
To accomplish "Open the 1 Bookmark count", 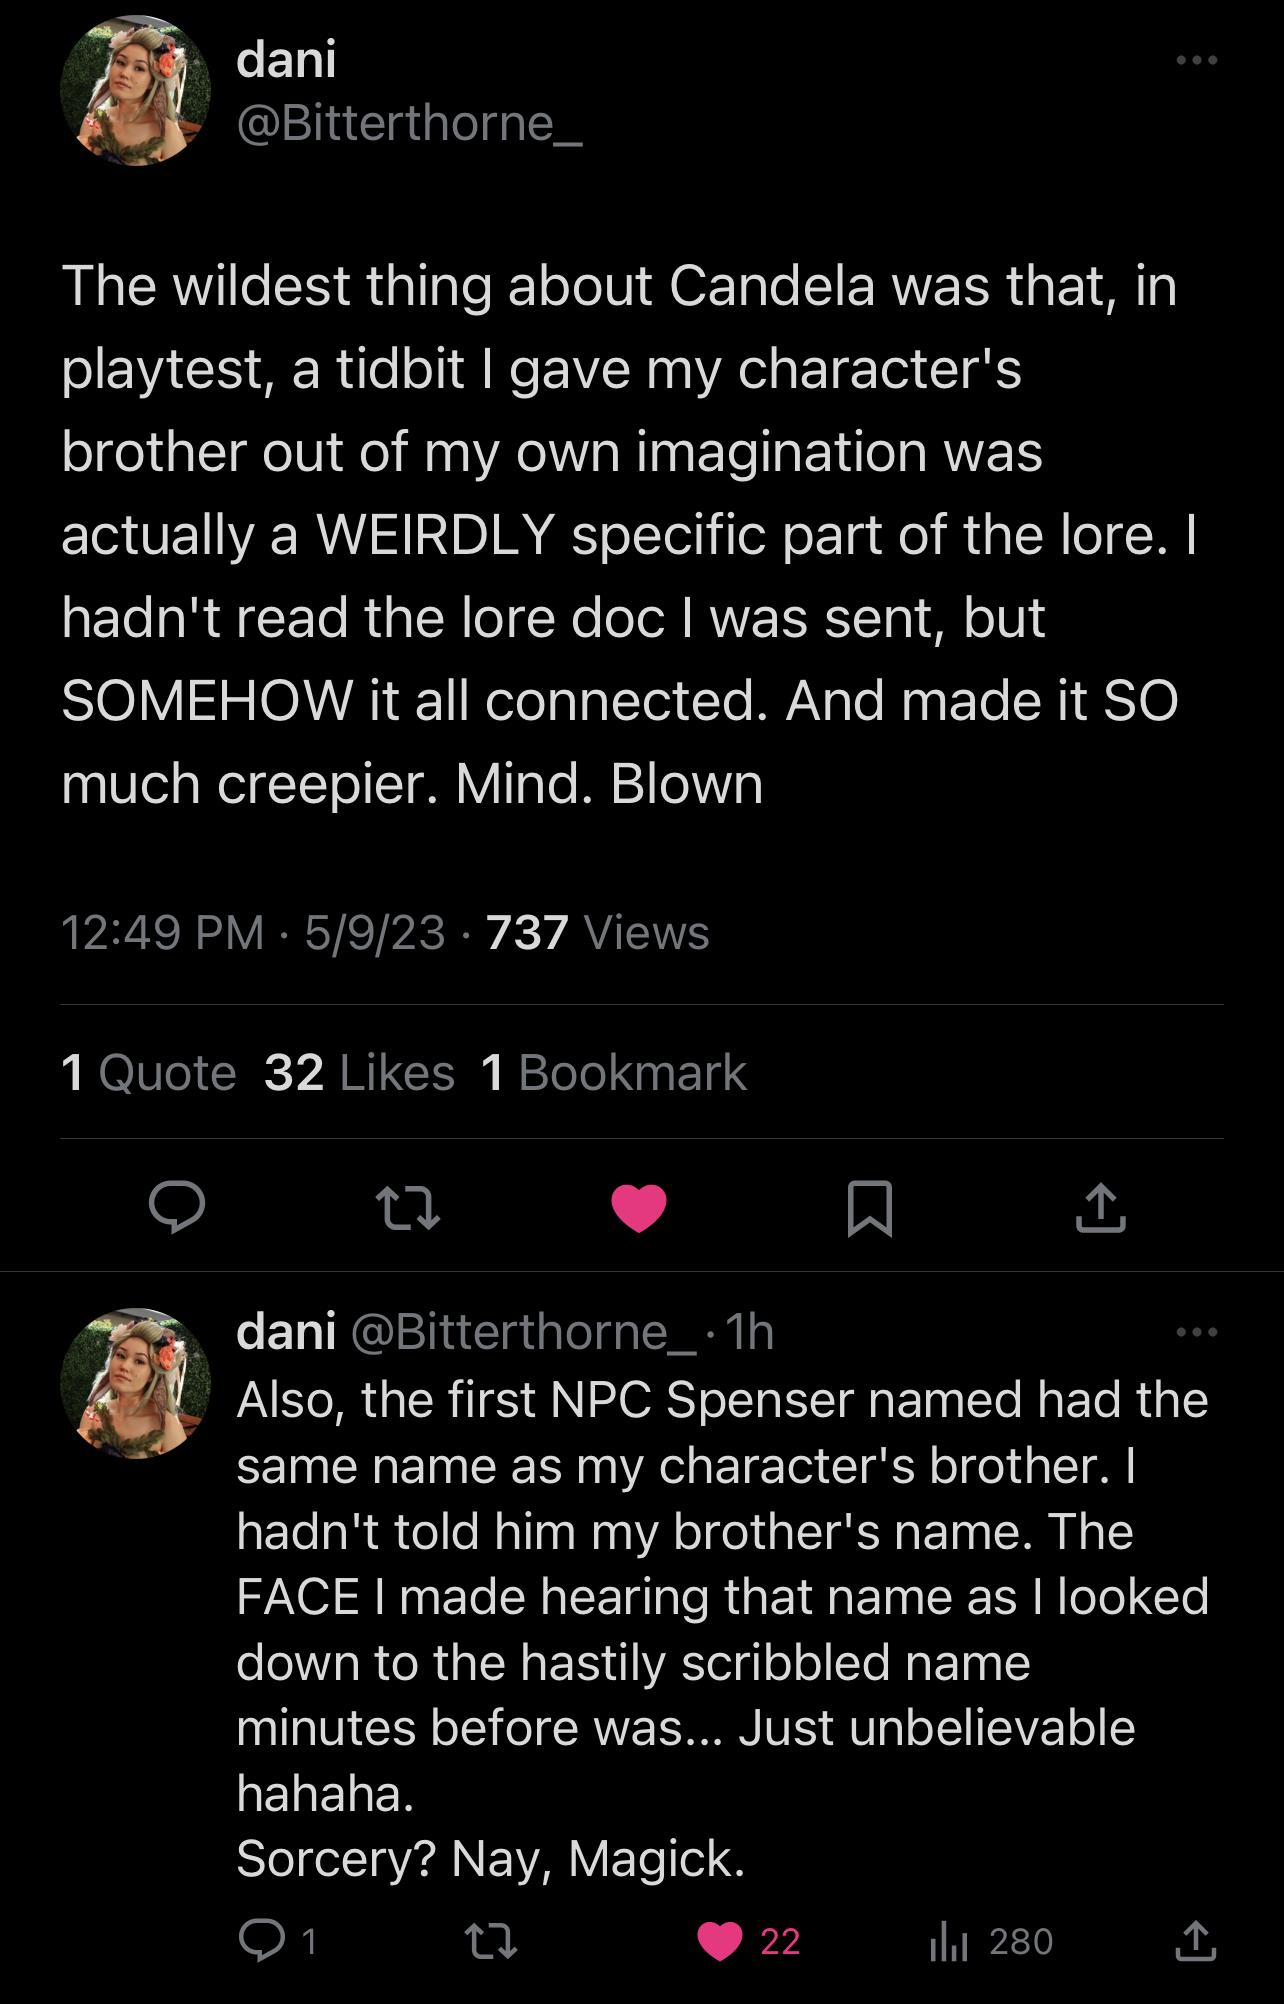I will point(614,1073).
